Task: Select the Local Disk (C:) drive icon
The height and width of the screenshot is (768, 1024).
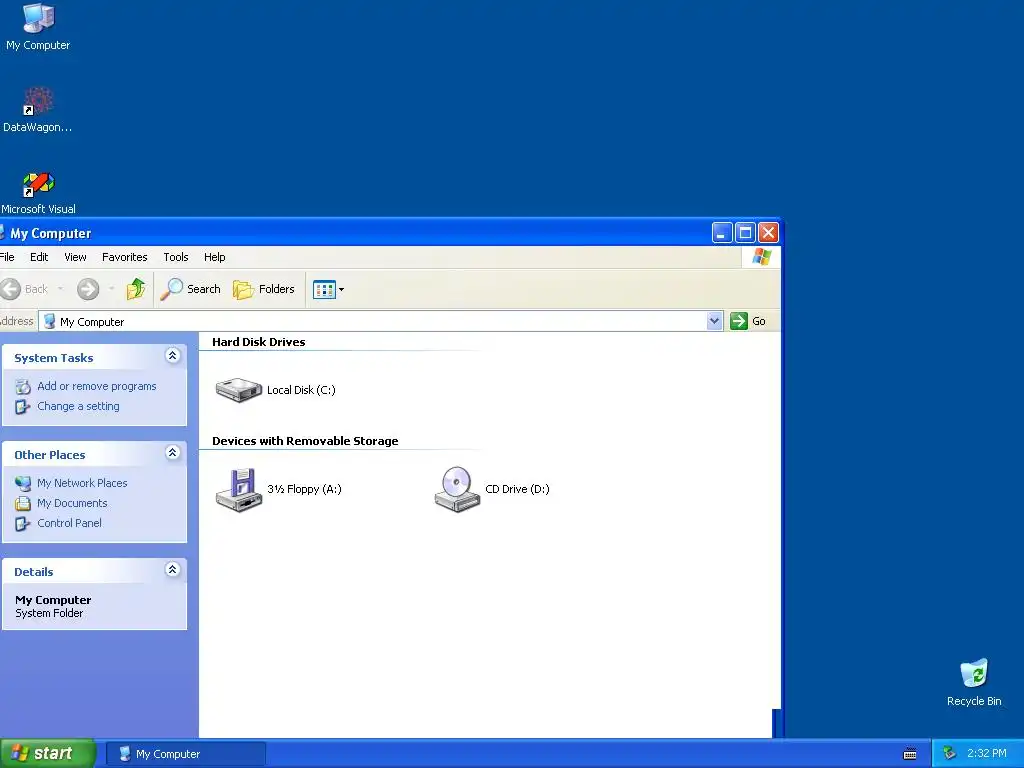Action: click(239, 390)
